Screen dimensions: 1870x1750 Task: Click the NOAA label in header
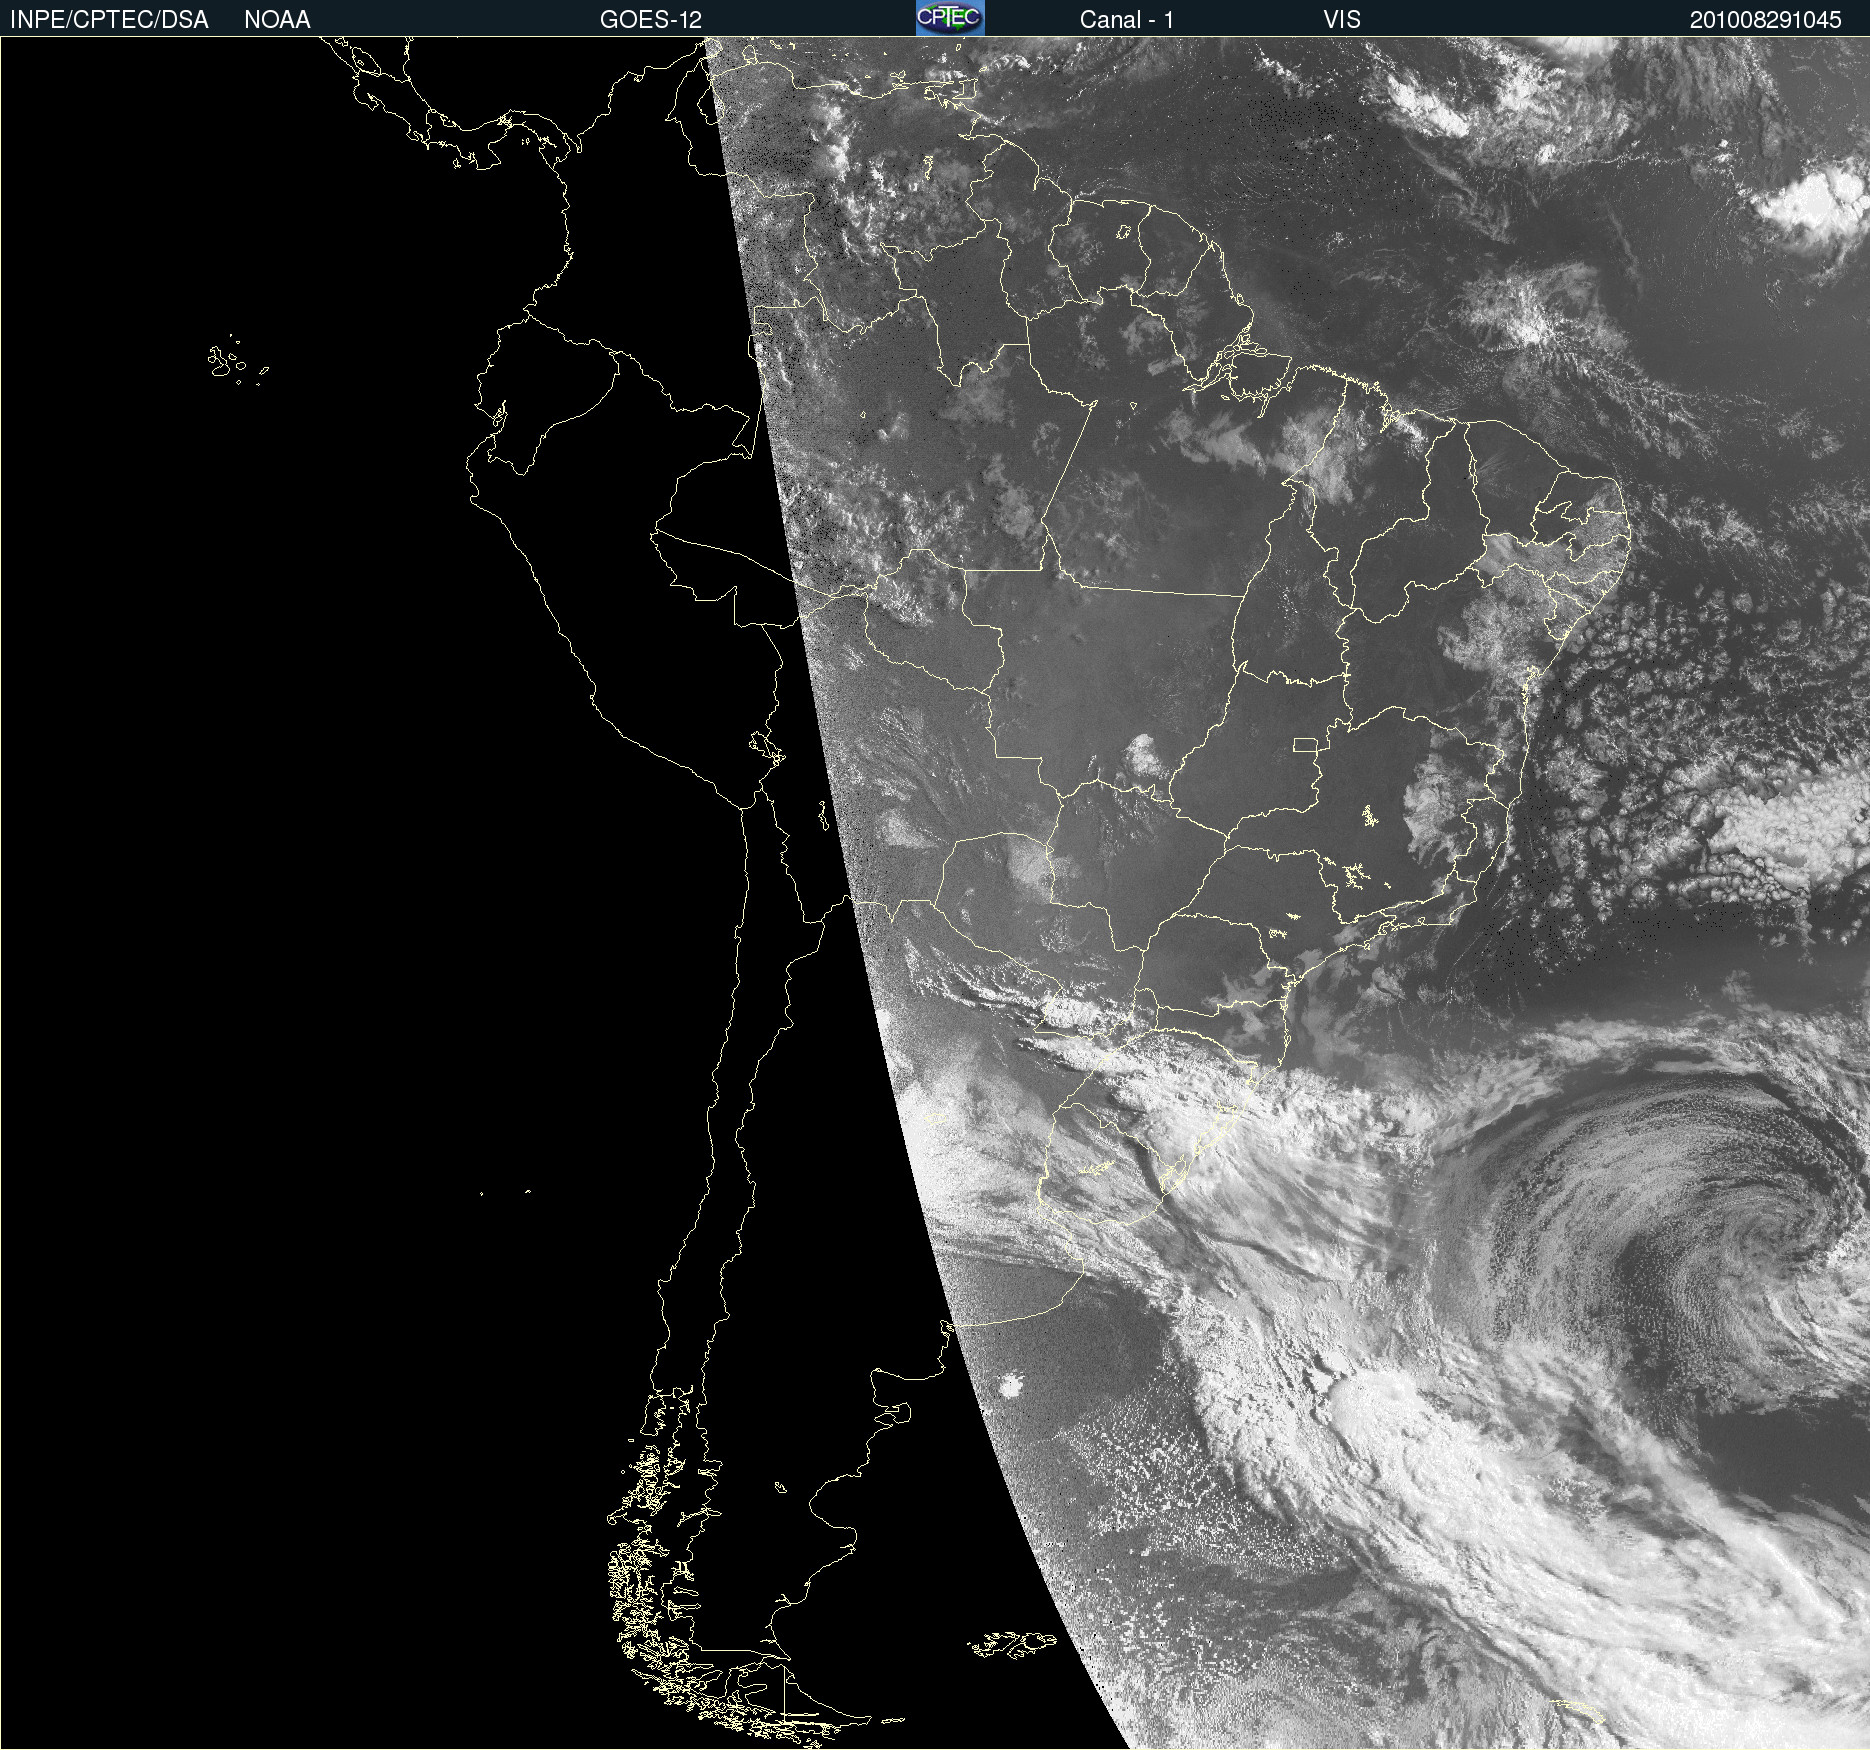point(277,20)
